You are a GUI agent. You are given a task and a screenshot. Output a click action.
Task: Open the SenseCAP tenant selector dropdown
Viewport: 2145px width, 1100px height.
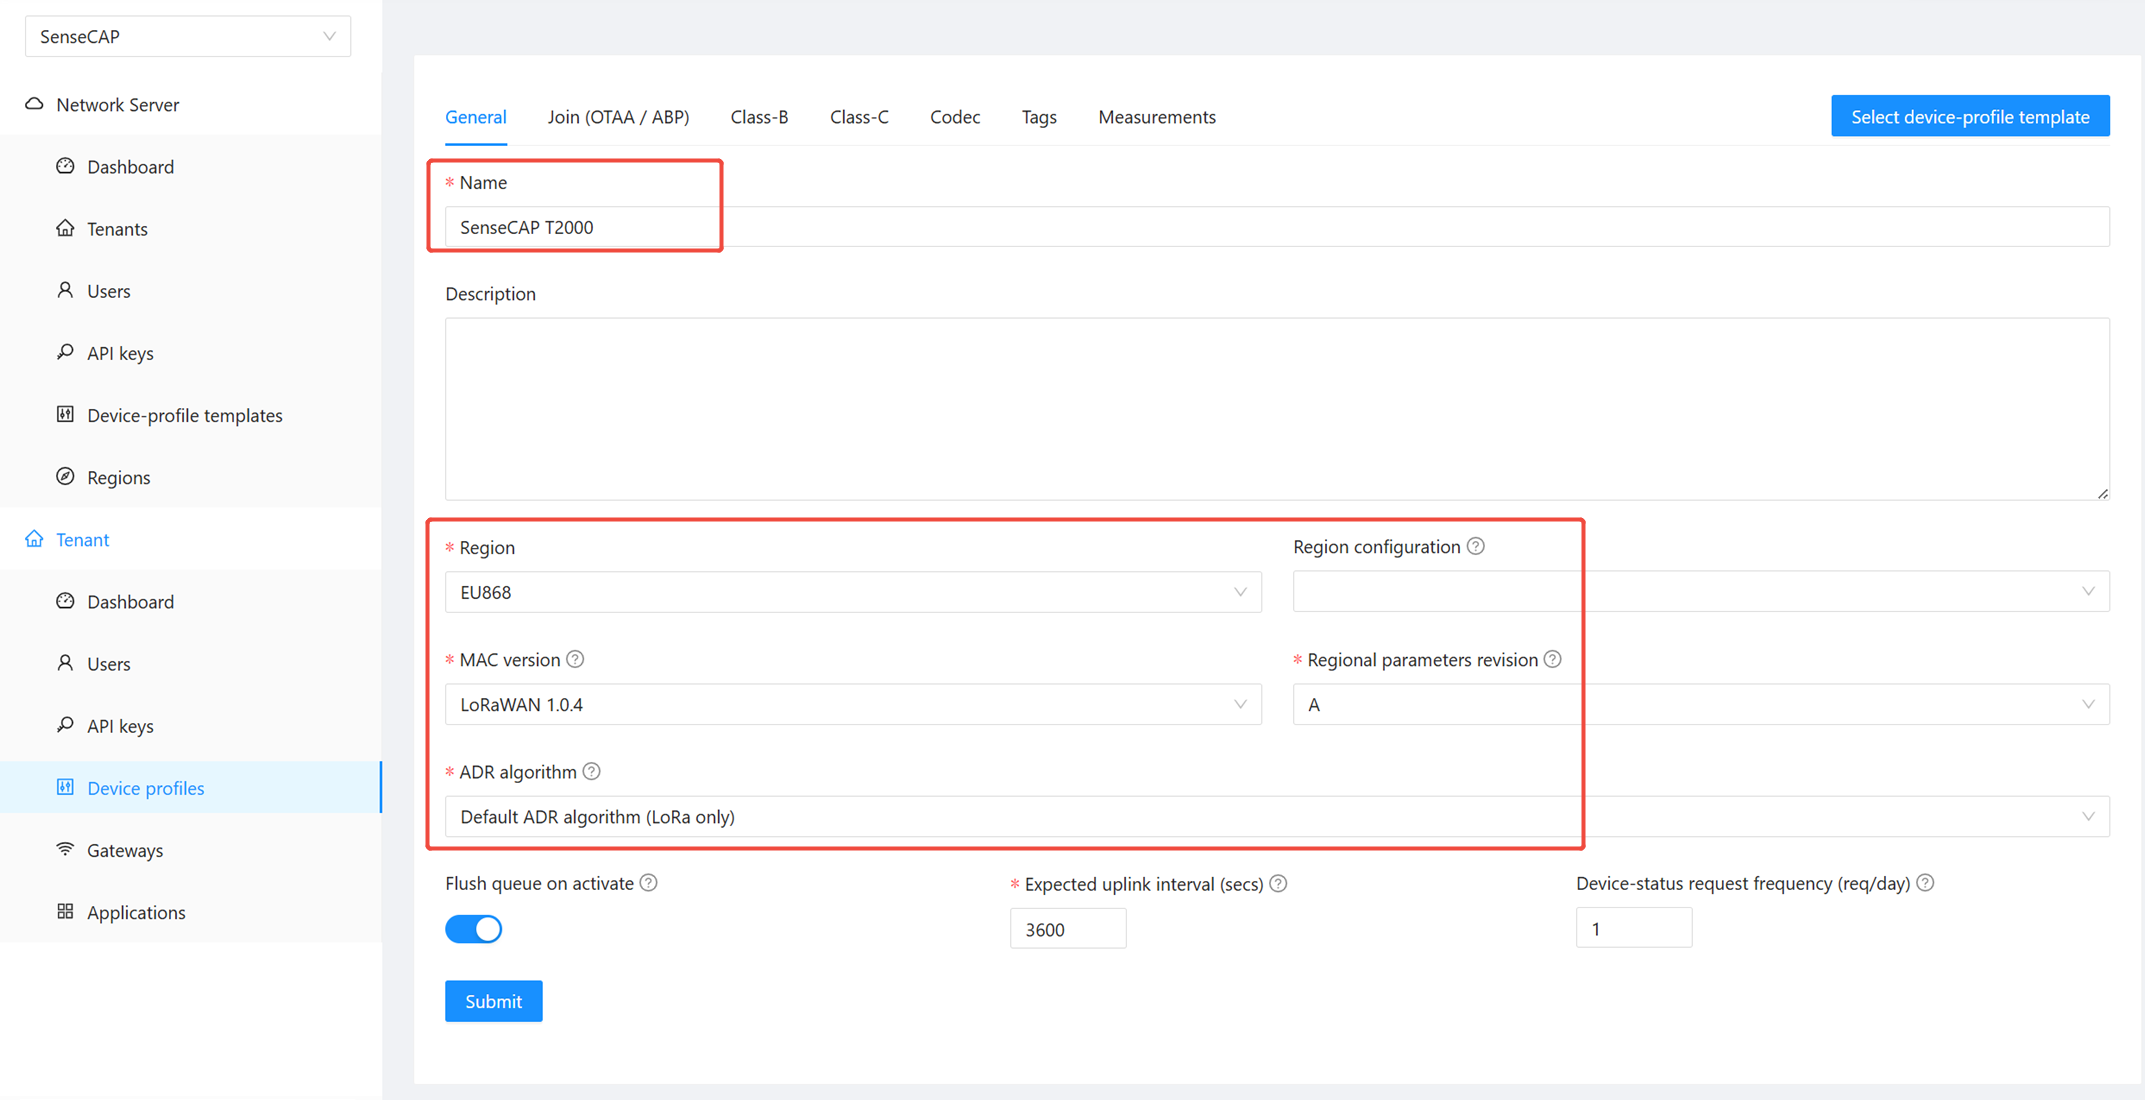tap(187, 36)
